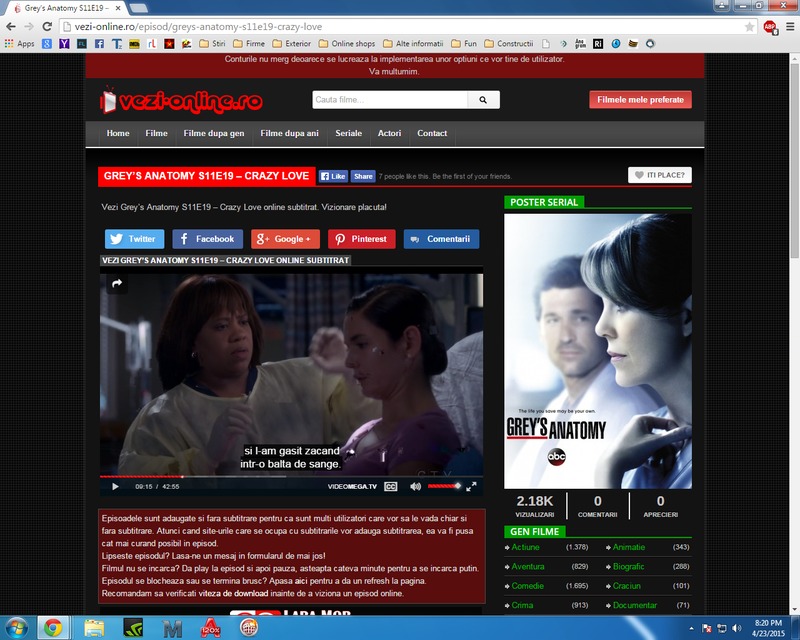The height and width of the screenshot is (640, 800).
Task: Jump to Comentarii button
Action: [x=441, y=239]
